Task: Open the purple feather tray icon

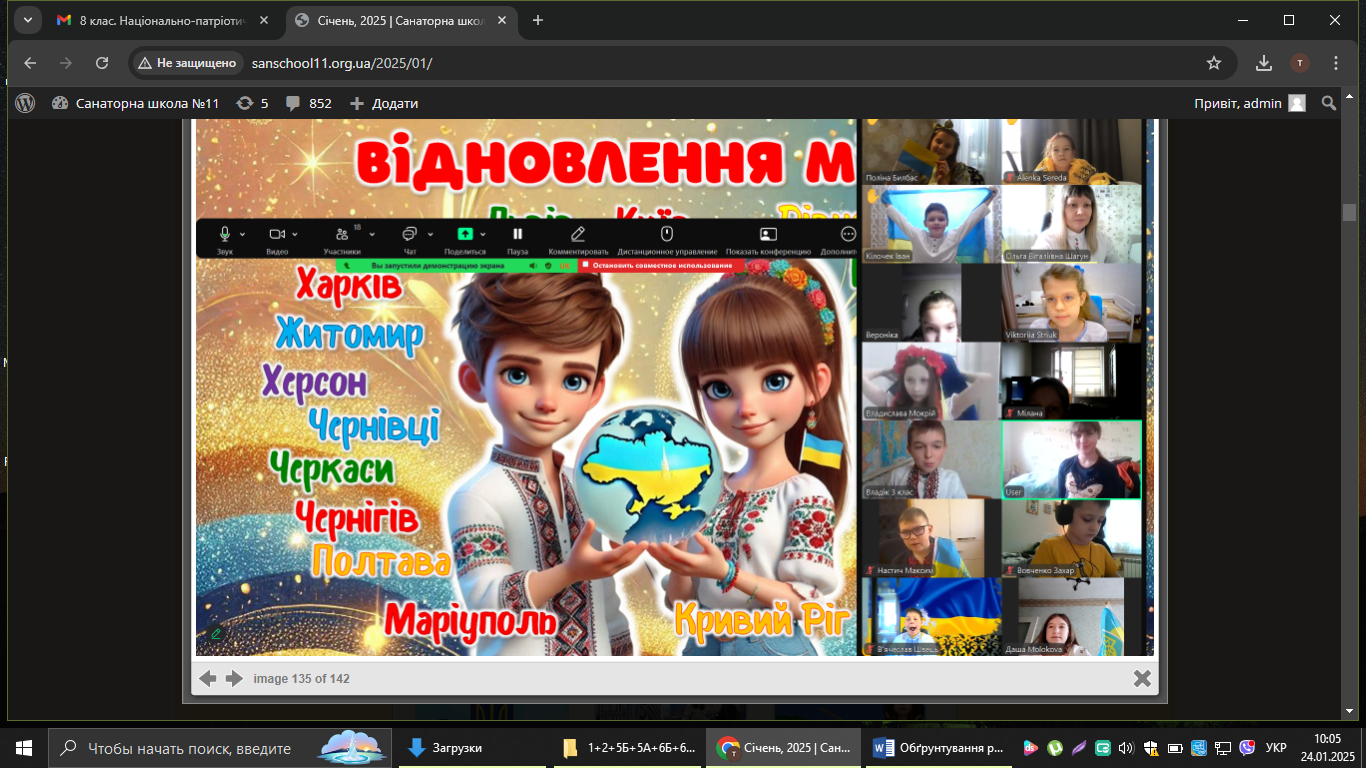Action: pyautogui.click(x=1078, y=748)
